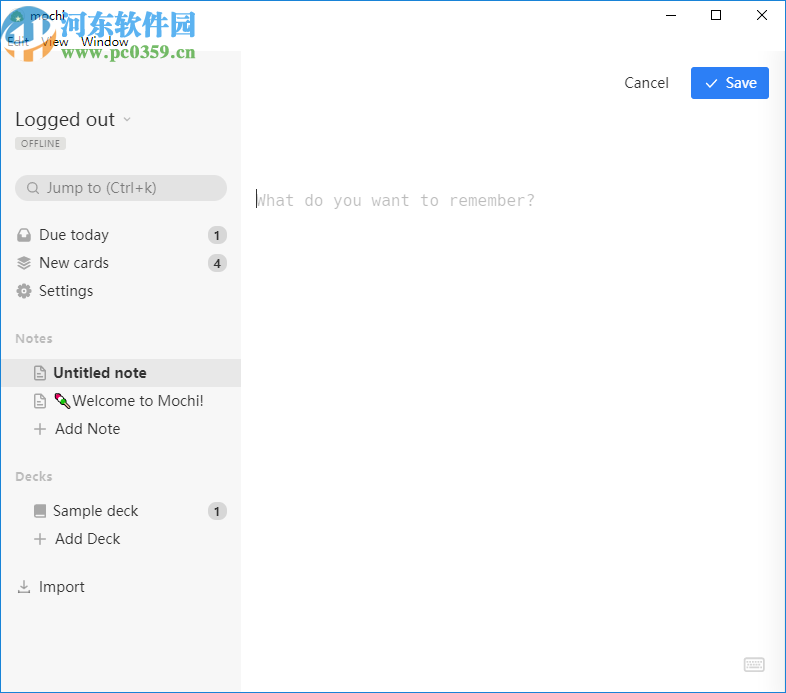The height and width of the screenshot is (693, 786).
Task: Click the keyboard shortcuts icon
Action: (754, 665)
